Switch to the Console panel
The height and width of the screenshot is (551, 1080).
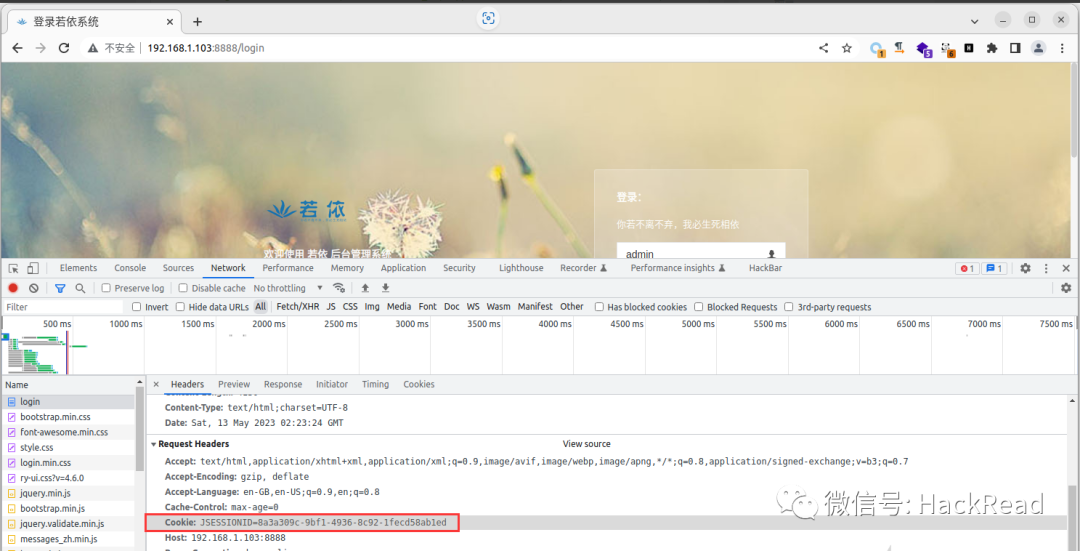tap(130, 268)
